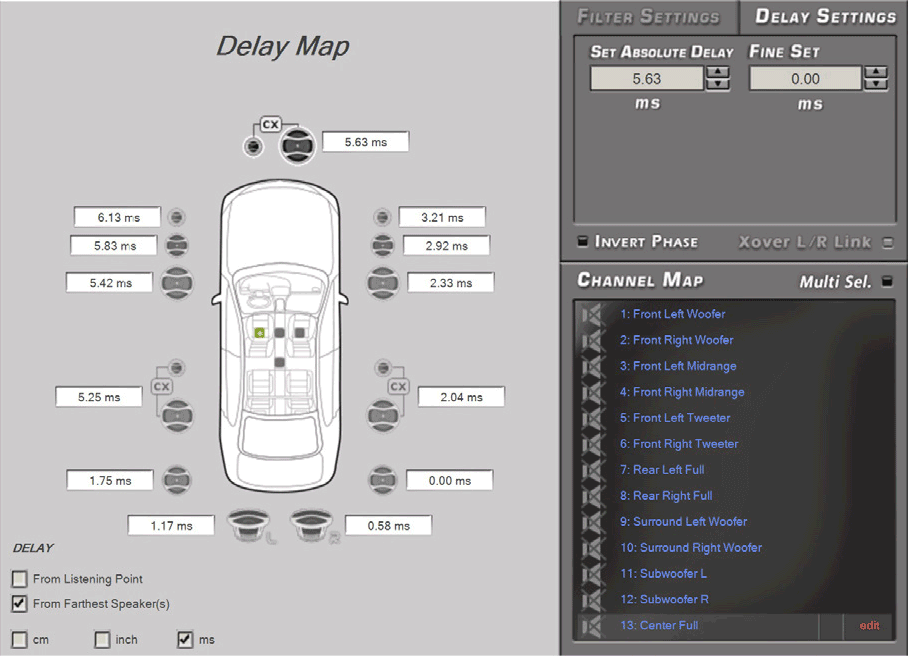Decrease the Set Absolute Delay value

(718, 84)
